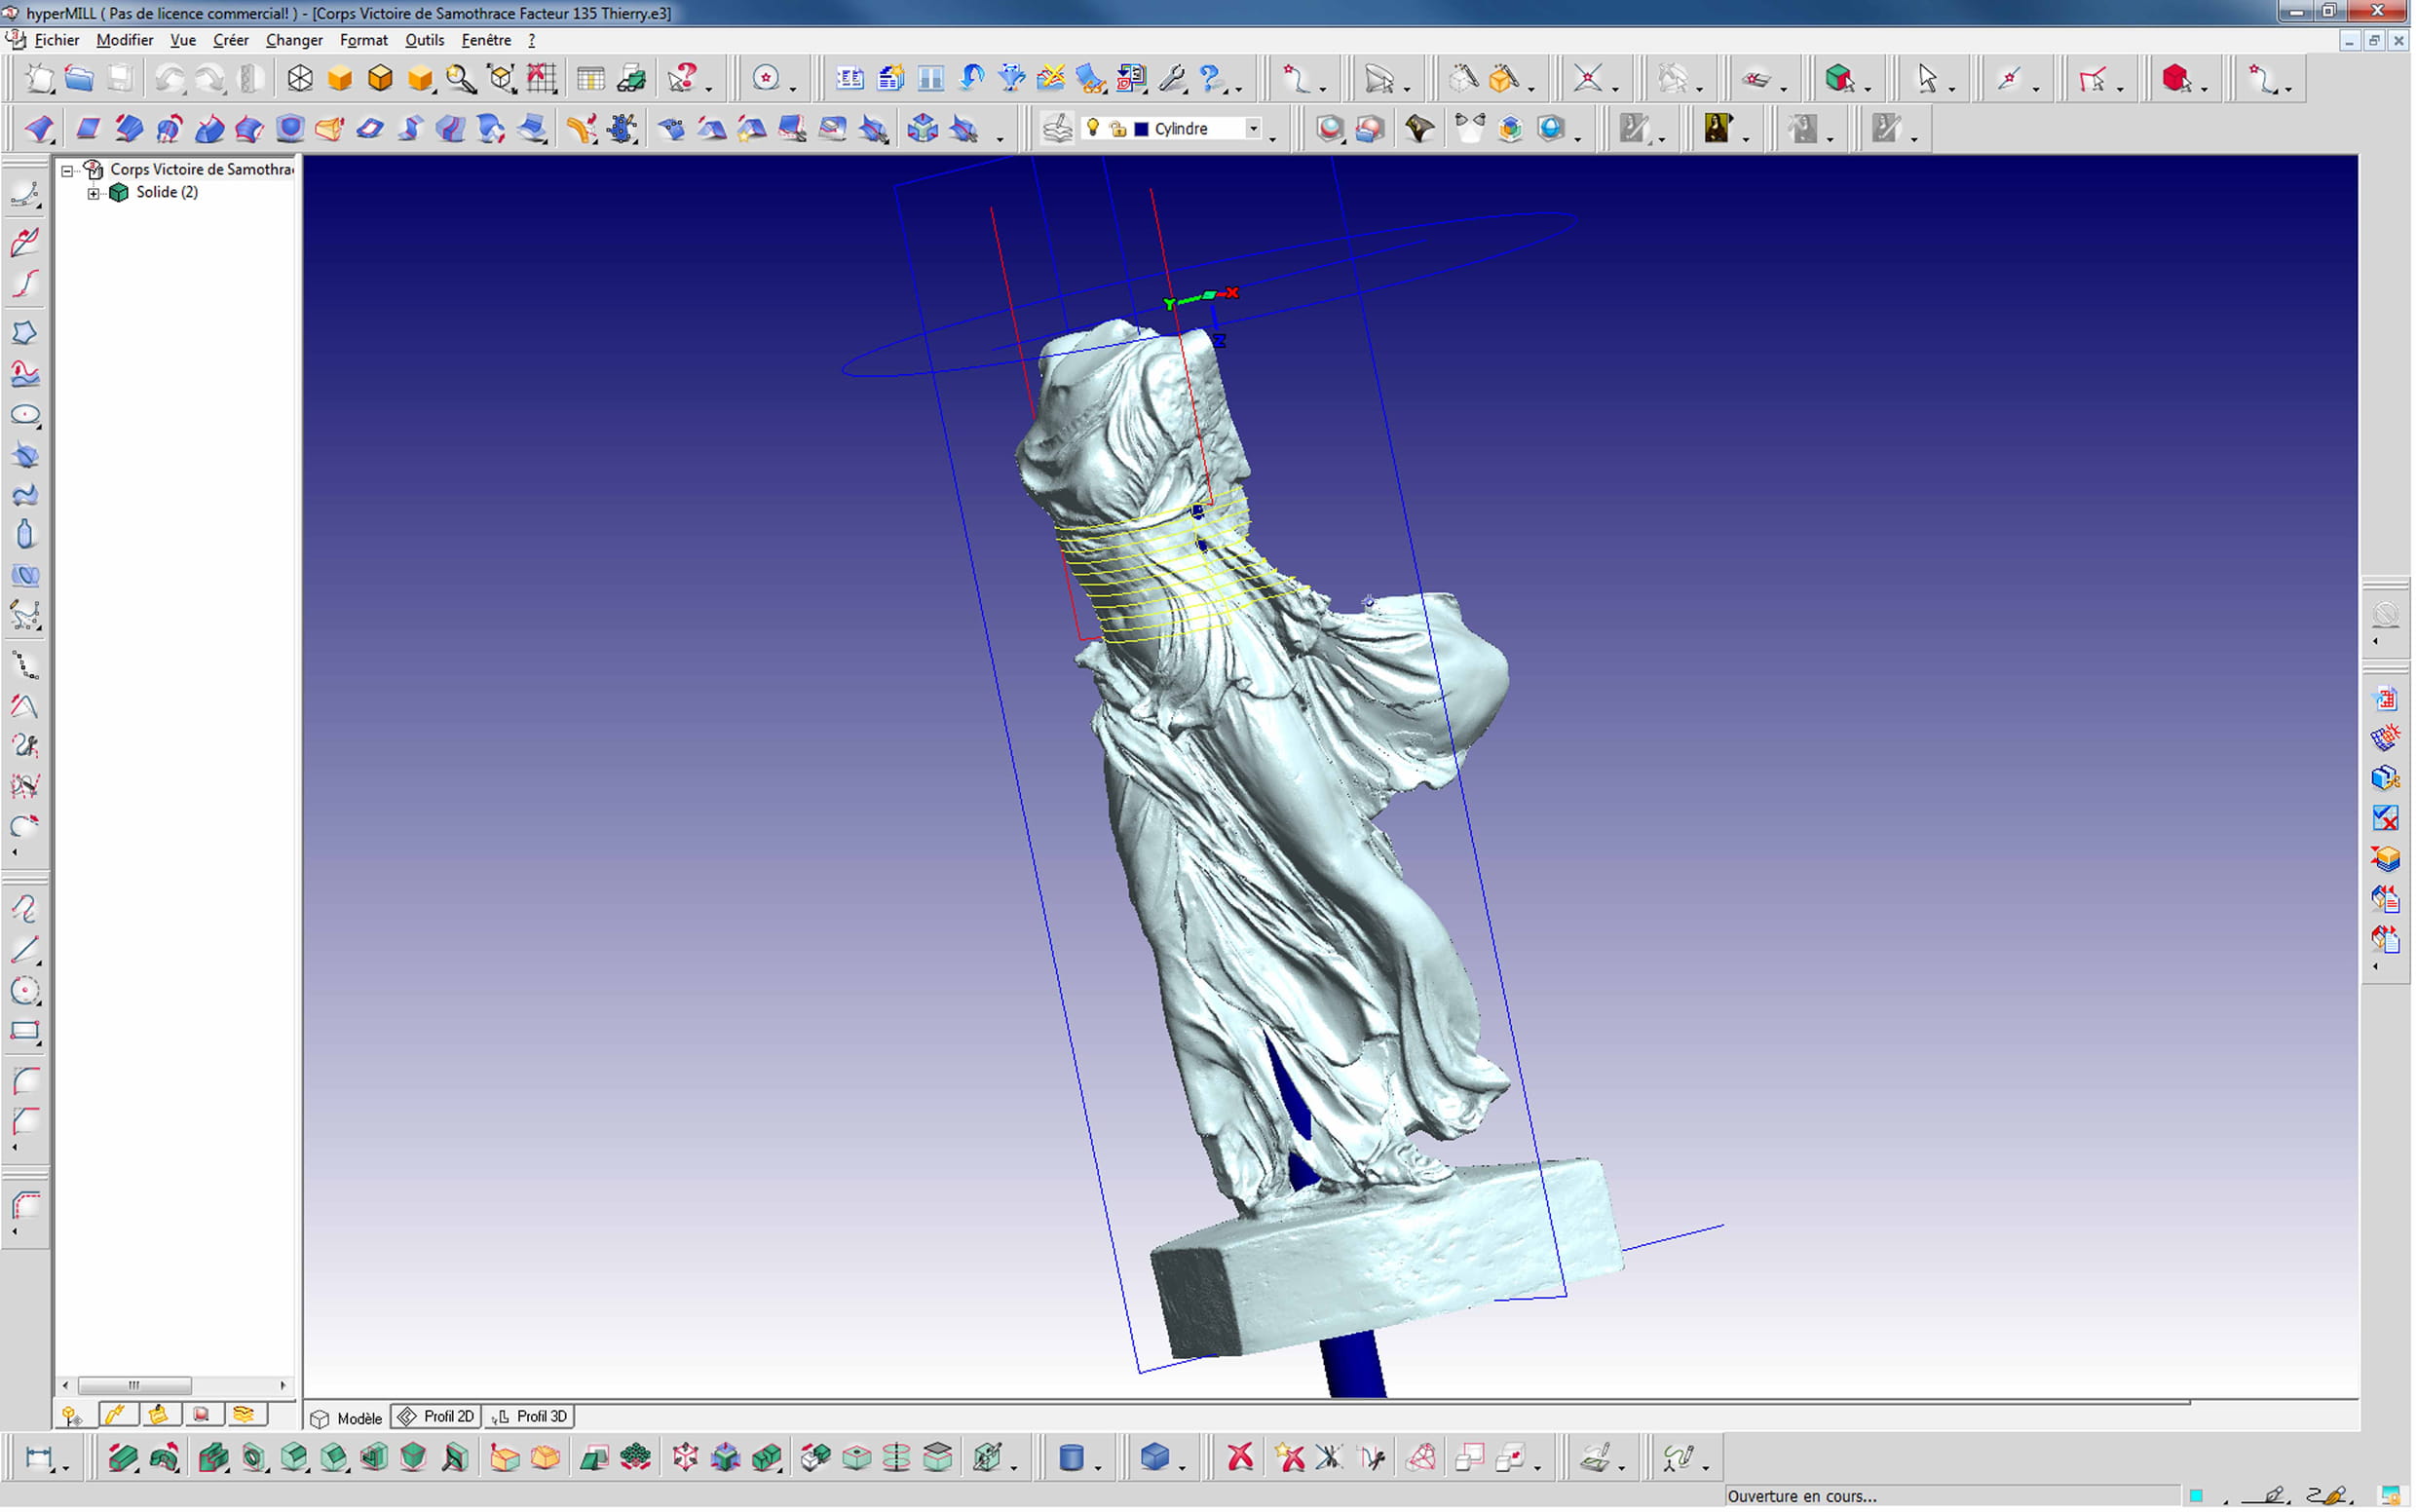2416x1512 pixels.
Task: Click the blue undo arrow hyperMILL icon
Action: (x=971, y=79)
